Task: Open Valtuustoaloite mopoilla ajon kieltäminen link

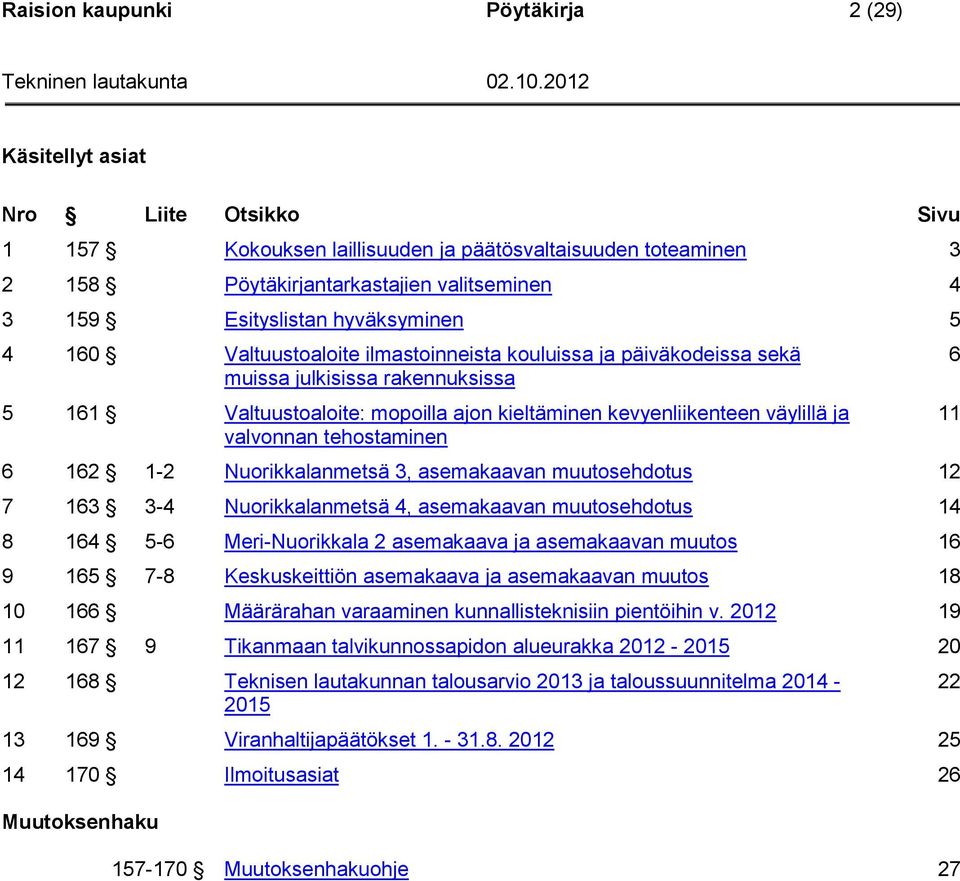Action: [x=536, y=425]
